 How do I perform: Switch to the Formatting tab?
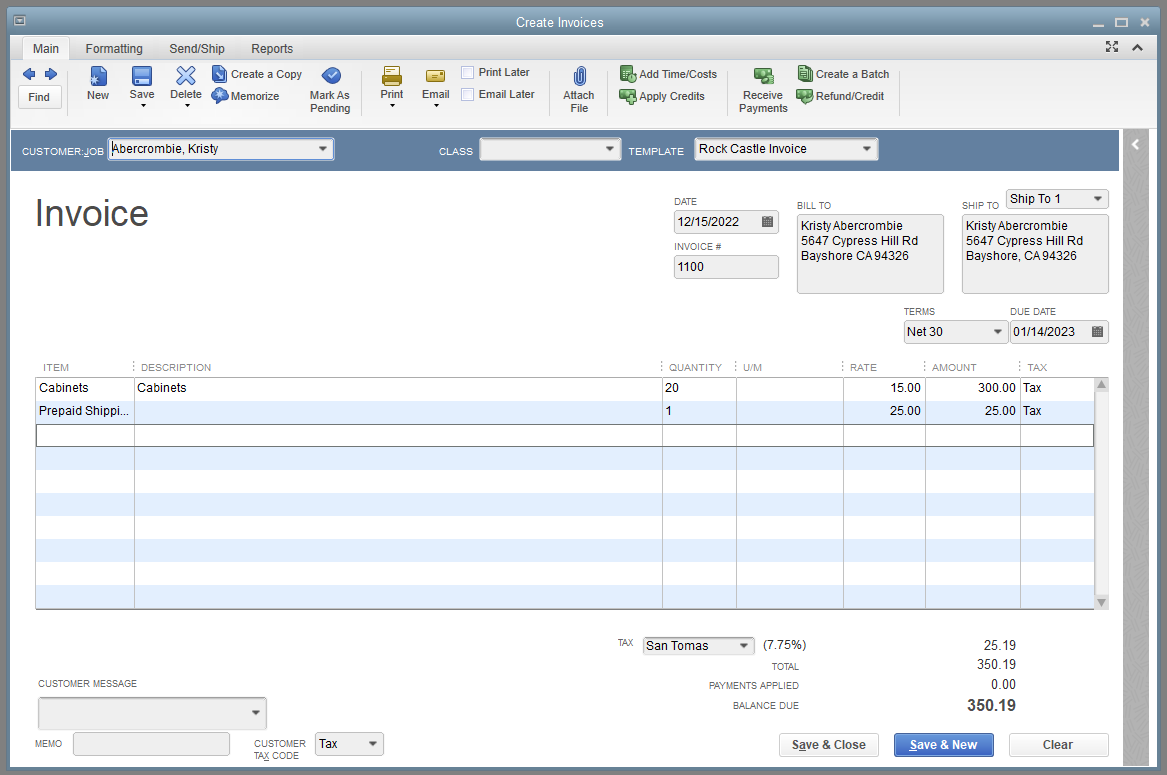click(x=113, y=48)
